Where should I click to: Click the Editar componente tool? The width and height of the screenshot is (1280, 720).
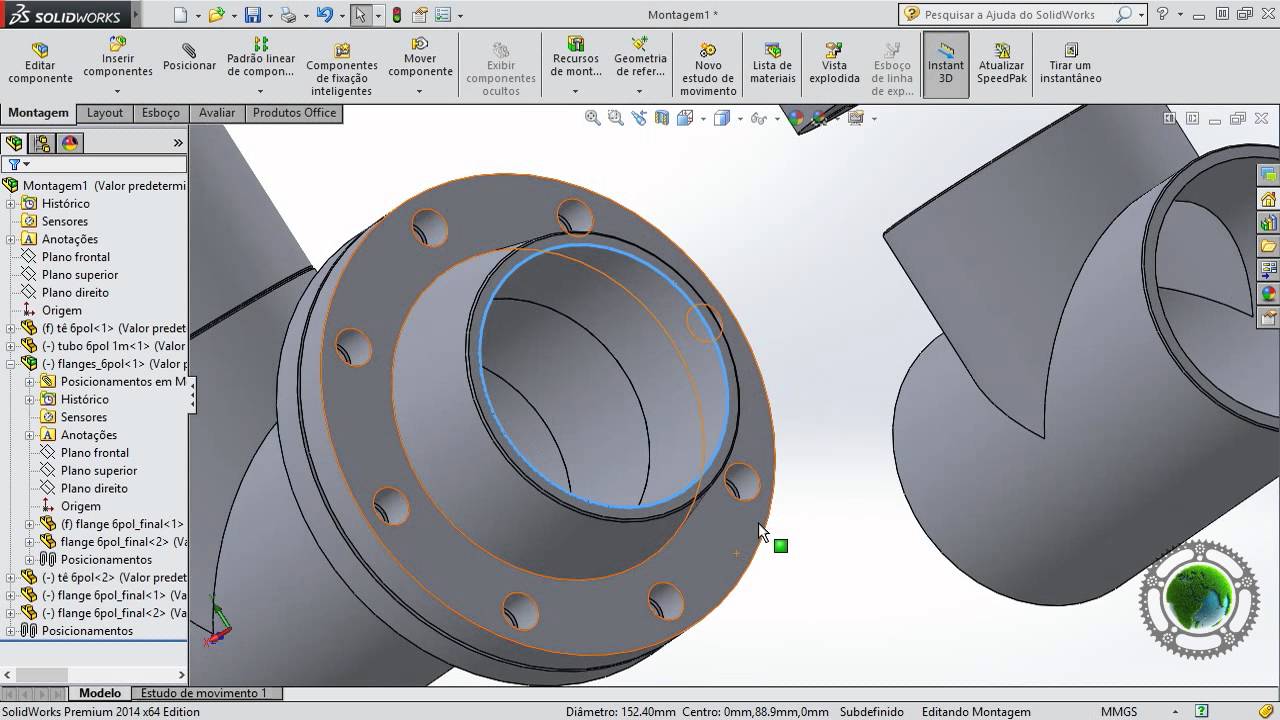pos(40,63)
